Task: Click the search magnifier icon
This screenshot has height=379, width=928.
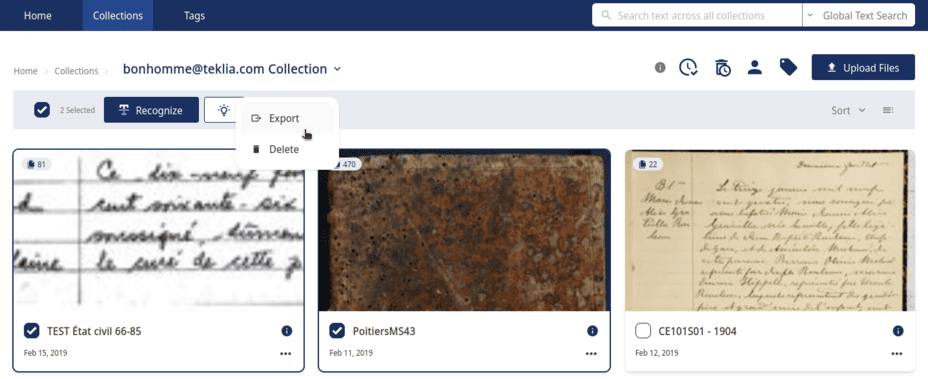Action: pos(605,15)
